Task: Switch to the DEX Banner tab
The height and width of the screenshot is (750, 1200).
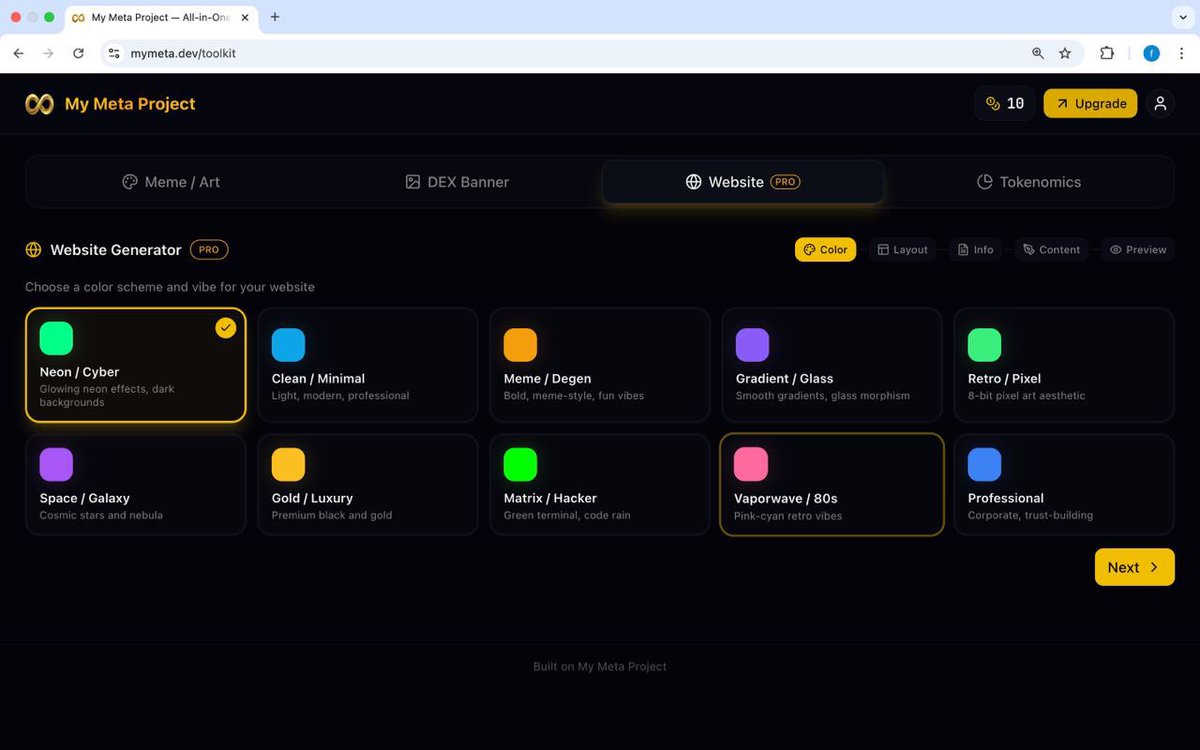Action: coord(456,182)
